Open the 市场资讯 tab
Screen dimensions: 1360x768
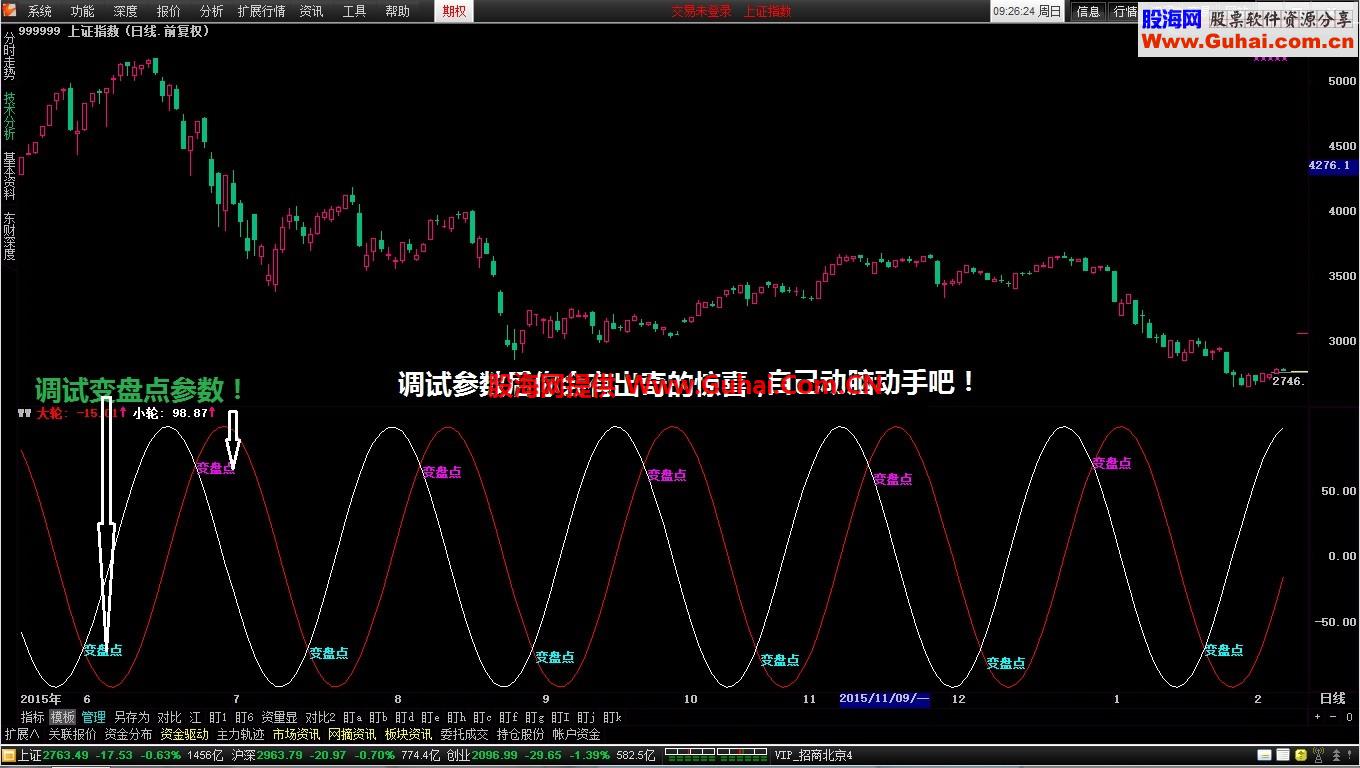[296, 734]
